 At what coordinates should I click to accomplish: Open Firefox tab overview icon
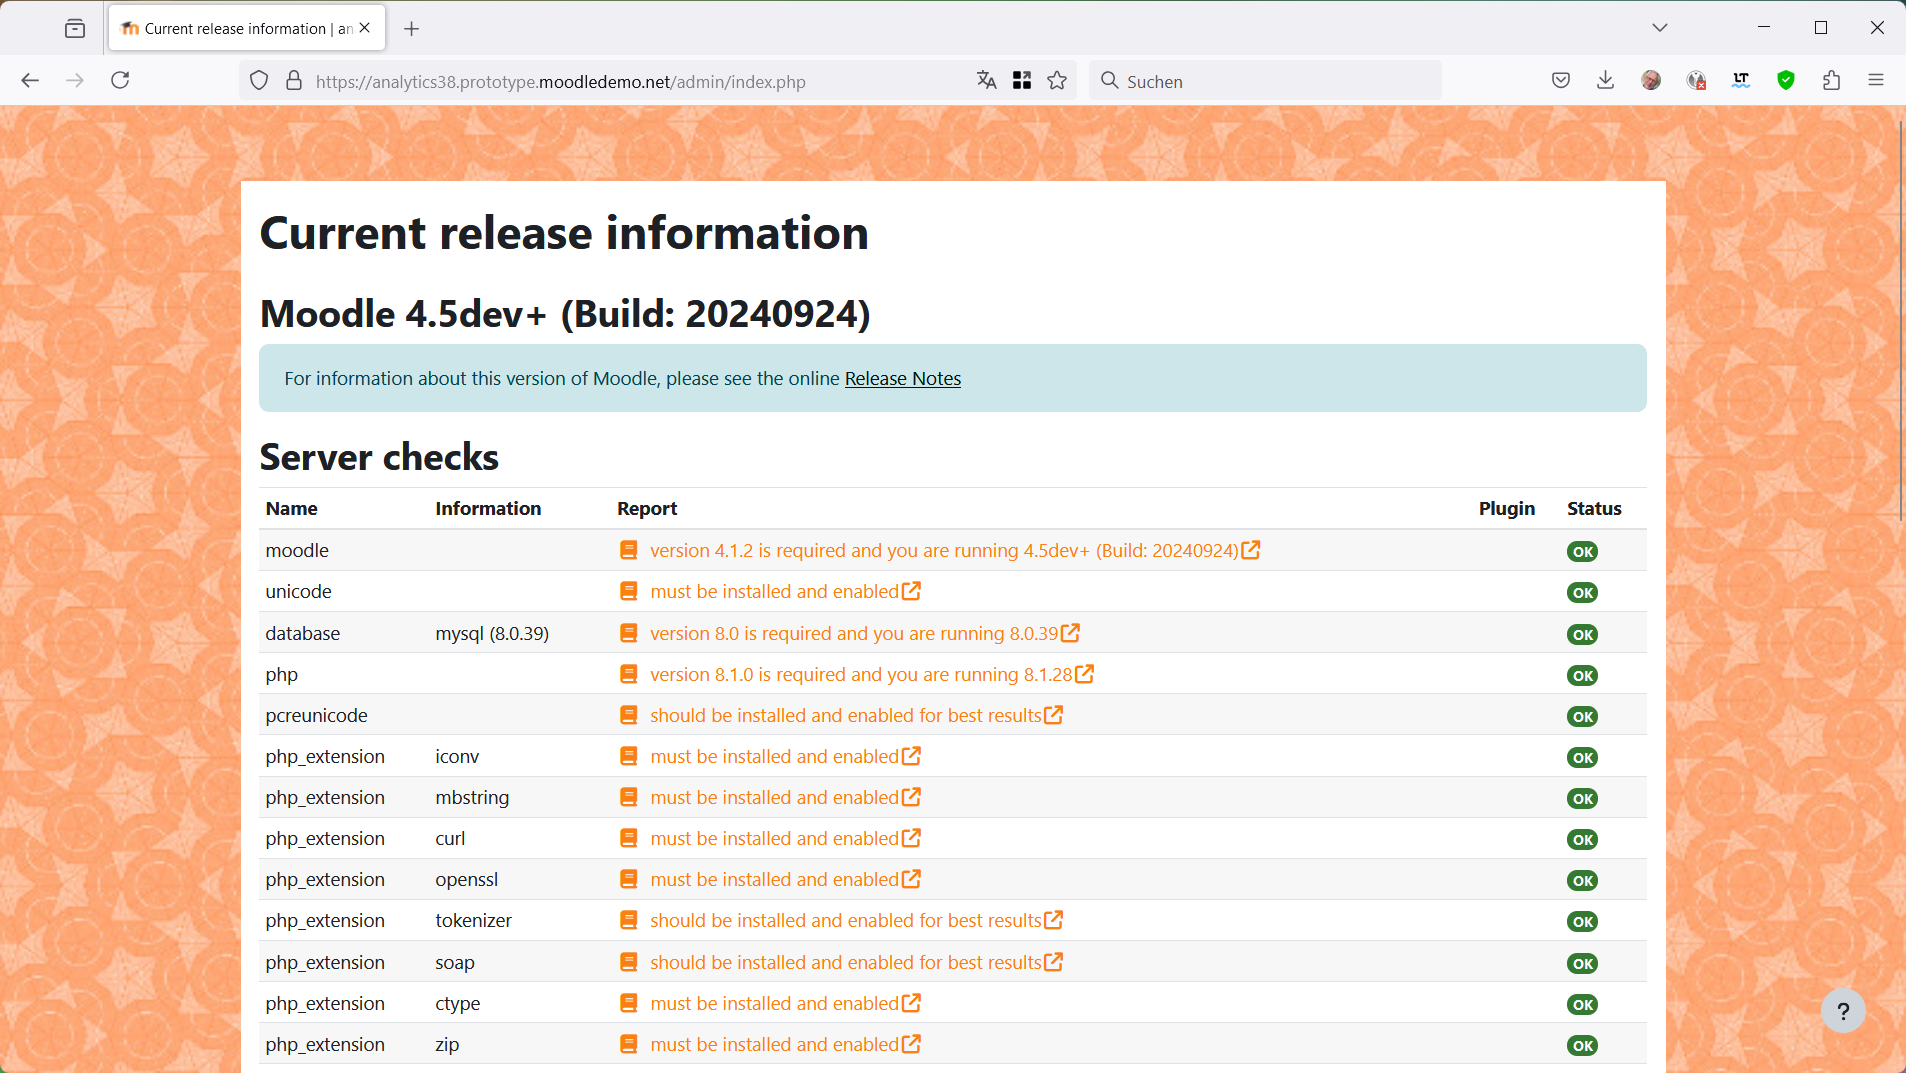75,28
